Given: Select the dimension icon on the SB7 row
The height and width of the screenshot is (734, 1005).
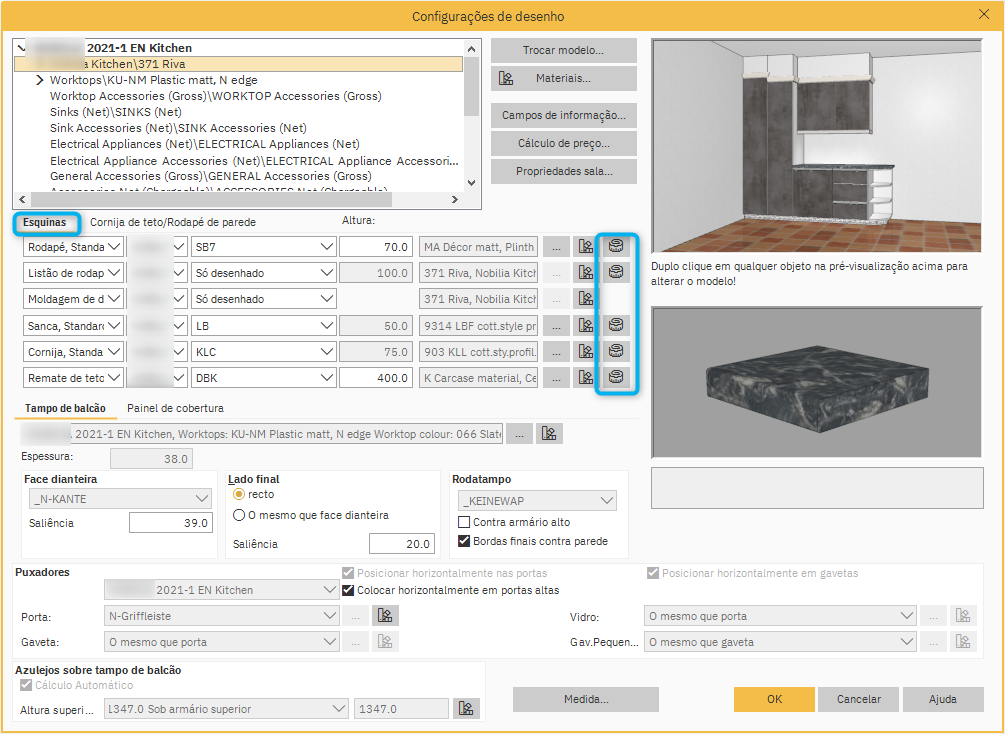Looking at the screenshot, I should (x=615, y=246).
